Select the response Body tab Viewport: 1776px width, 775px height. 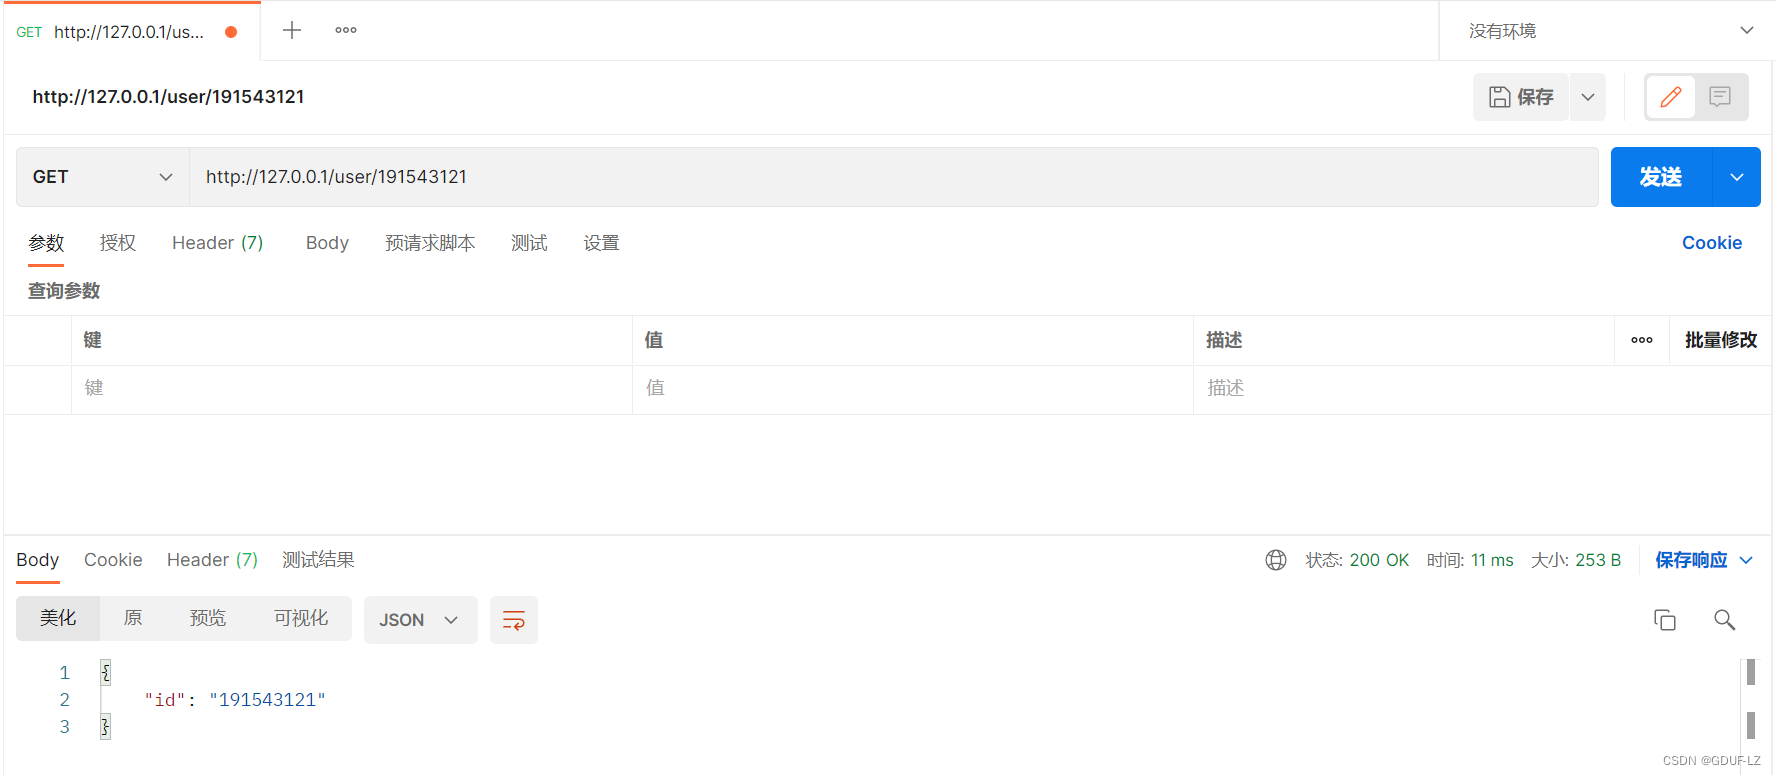click(x=38, y=560)
